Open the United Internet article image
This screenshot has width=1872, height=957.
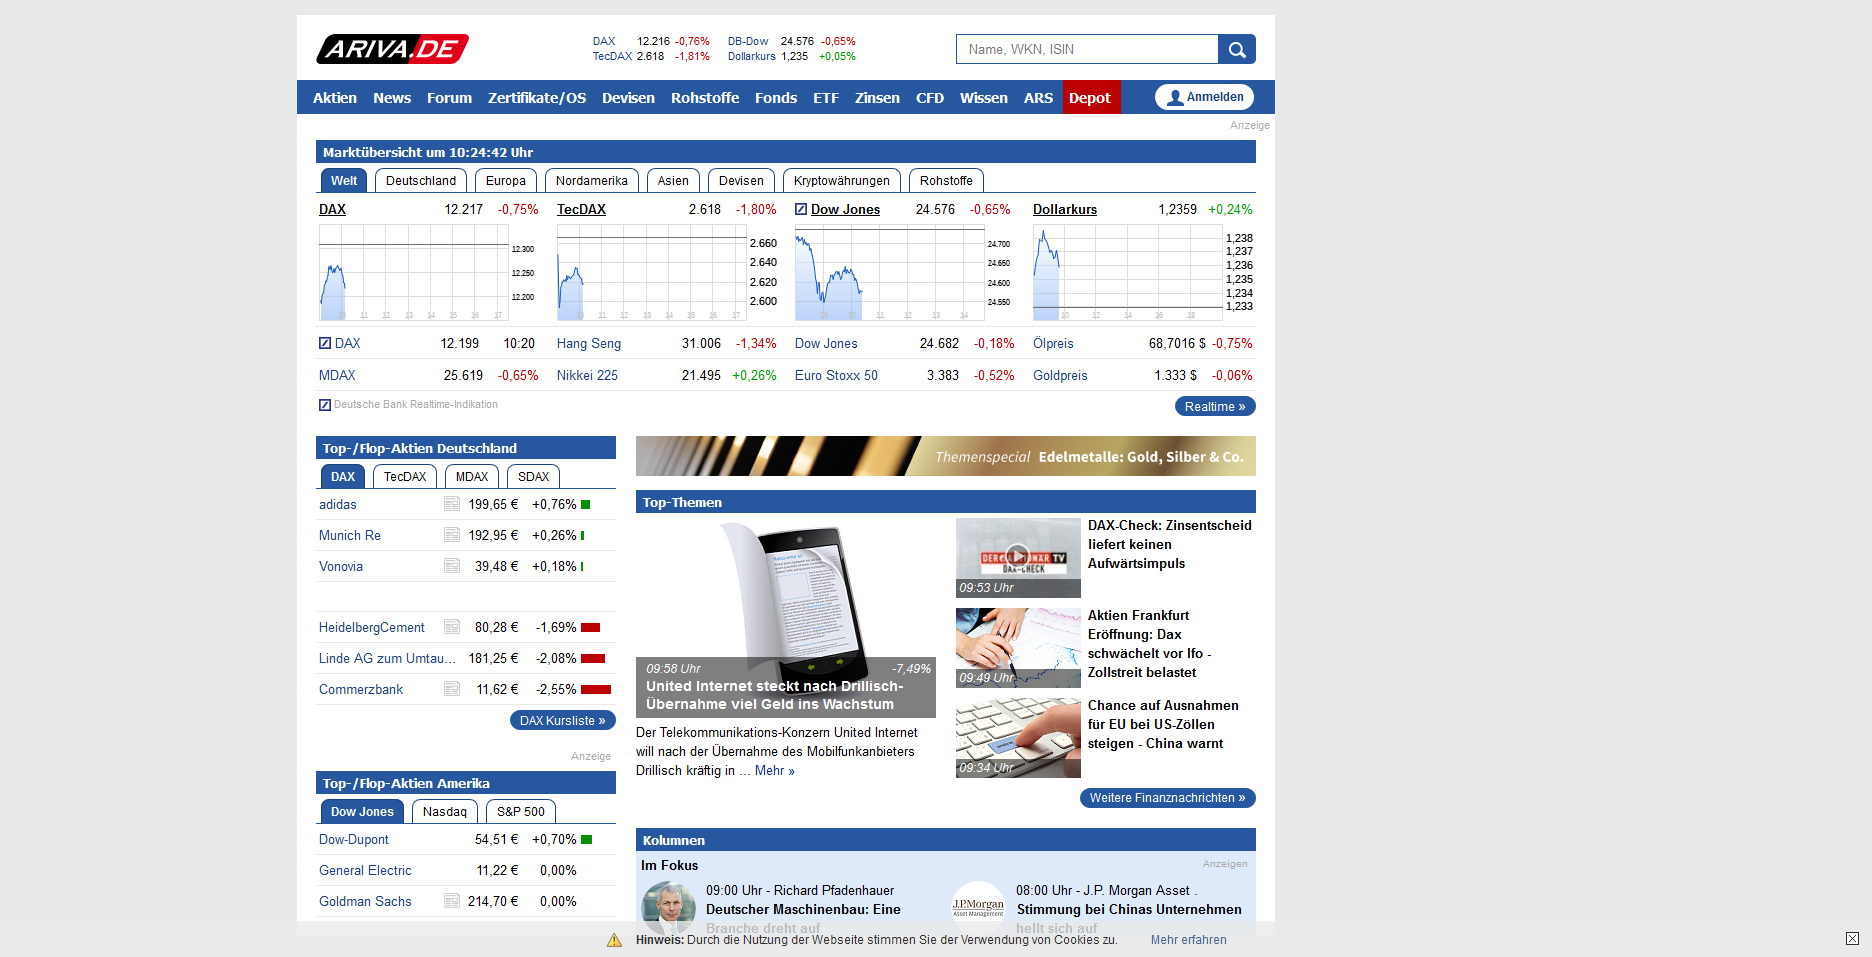pos(786,618)
